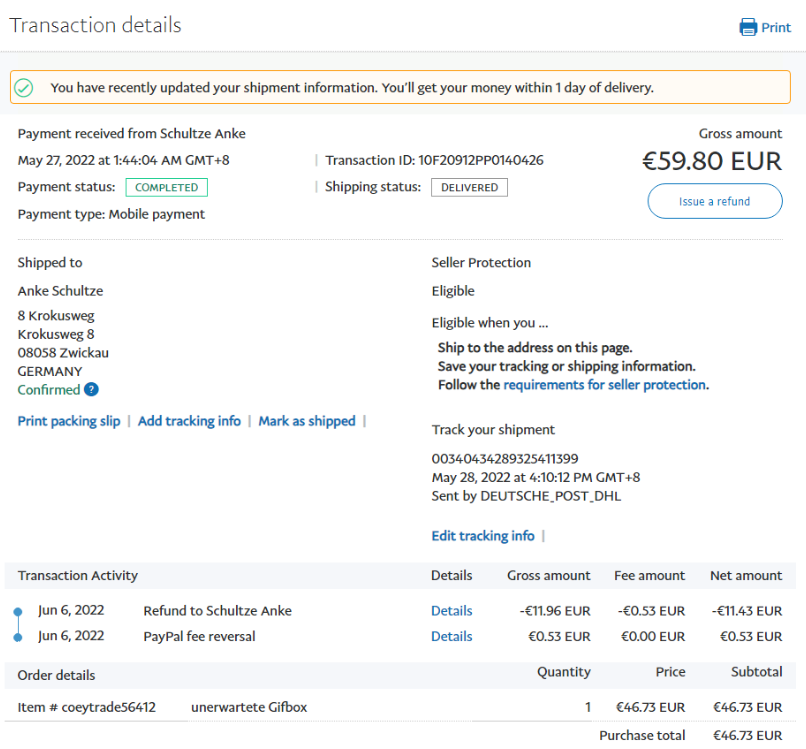Screen dimensions: 806x749
Task: Click the timeline dot for PayPal fee reversal
Action: coord(18,637)
